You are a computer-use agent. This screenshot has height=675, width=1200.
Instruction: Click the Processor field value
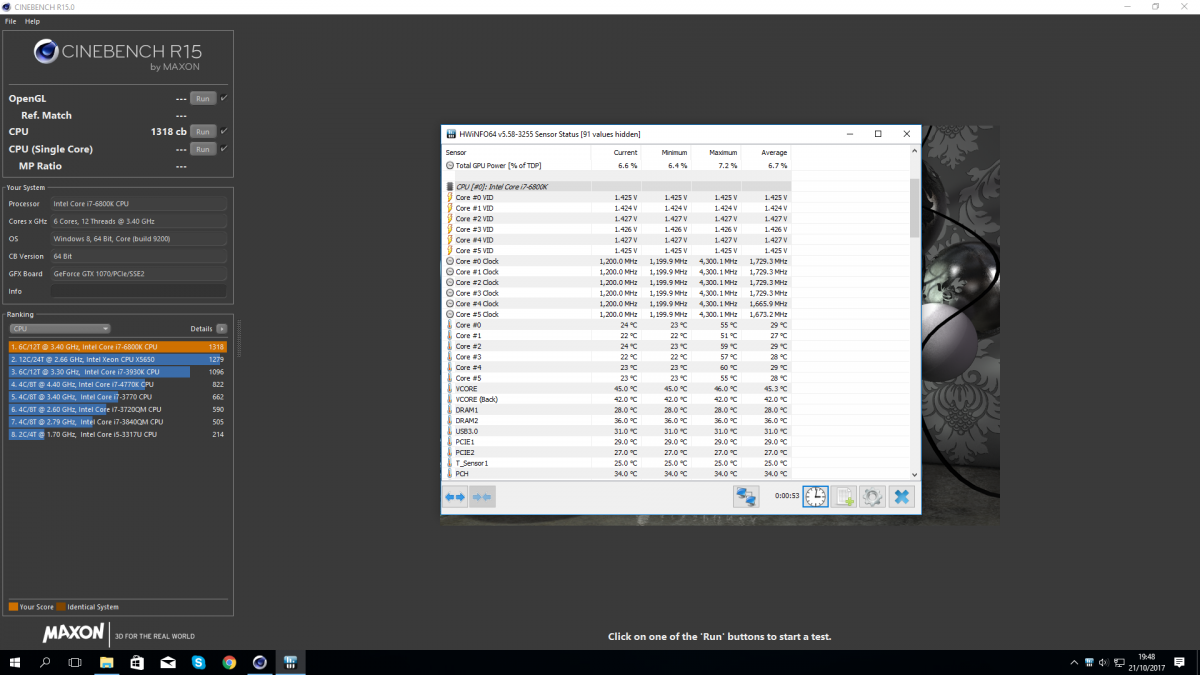click(x=139, y=203)
